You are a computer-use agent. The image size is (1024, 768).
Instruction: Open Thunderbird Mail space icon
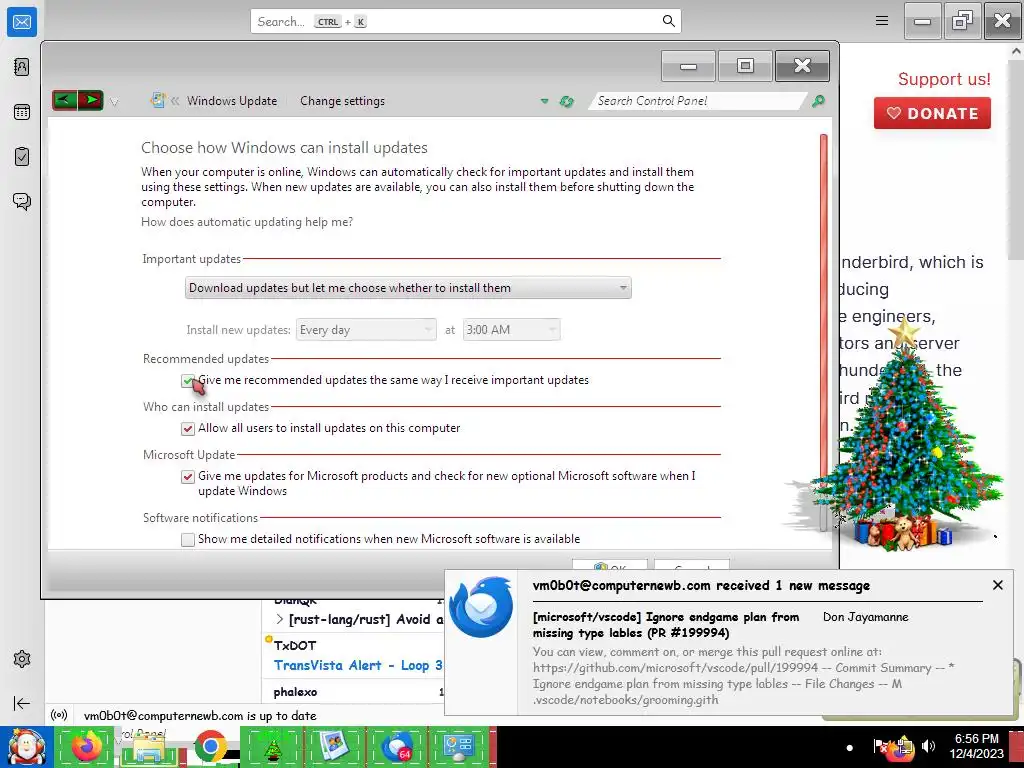click(x=22, y=22)
